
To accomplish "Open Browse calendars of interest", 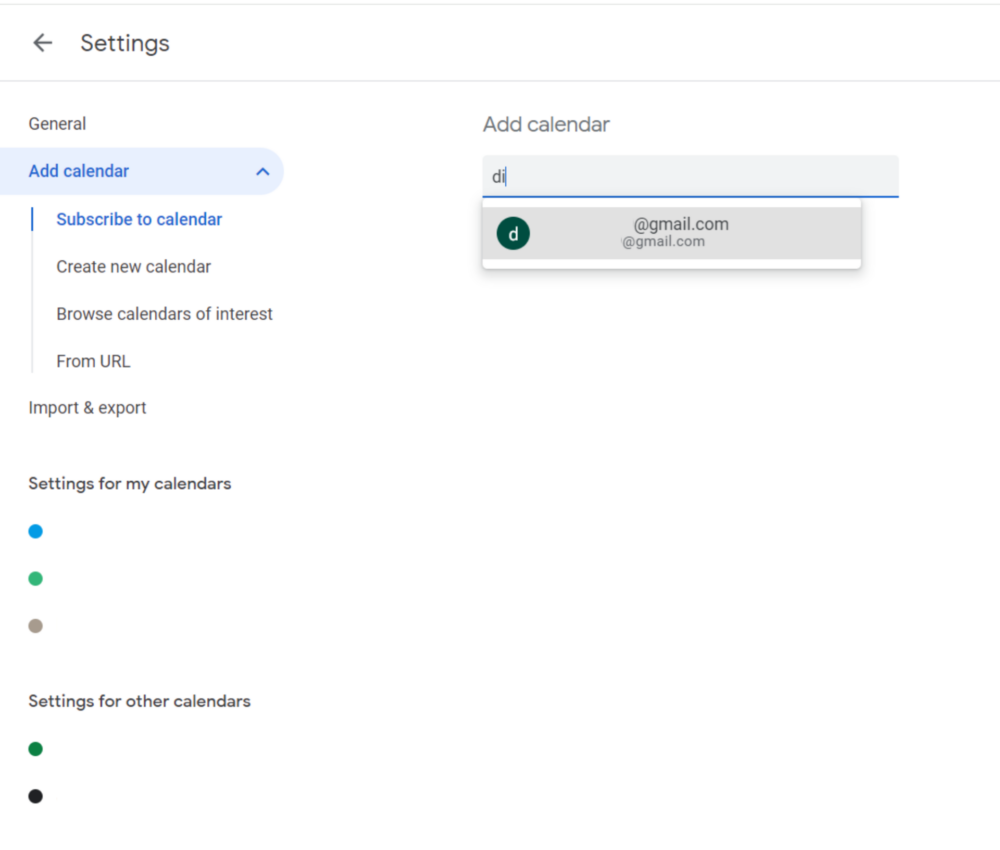I will (164, 314).
